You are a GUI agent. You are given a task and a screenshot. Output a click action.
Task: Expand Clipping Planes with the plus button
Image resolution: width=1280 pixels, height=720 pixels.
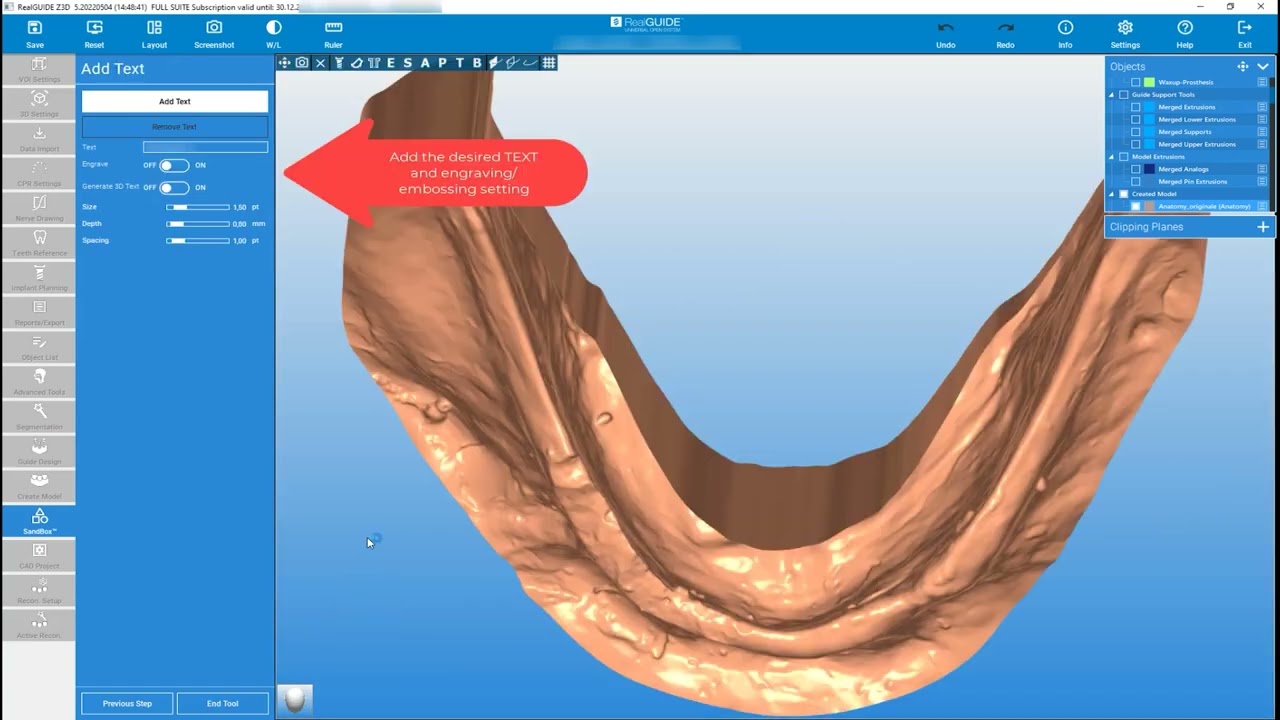[x=1263, y=227]
